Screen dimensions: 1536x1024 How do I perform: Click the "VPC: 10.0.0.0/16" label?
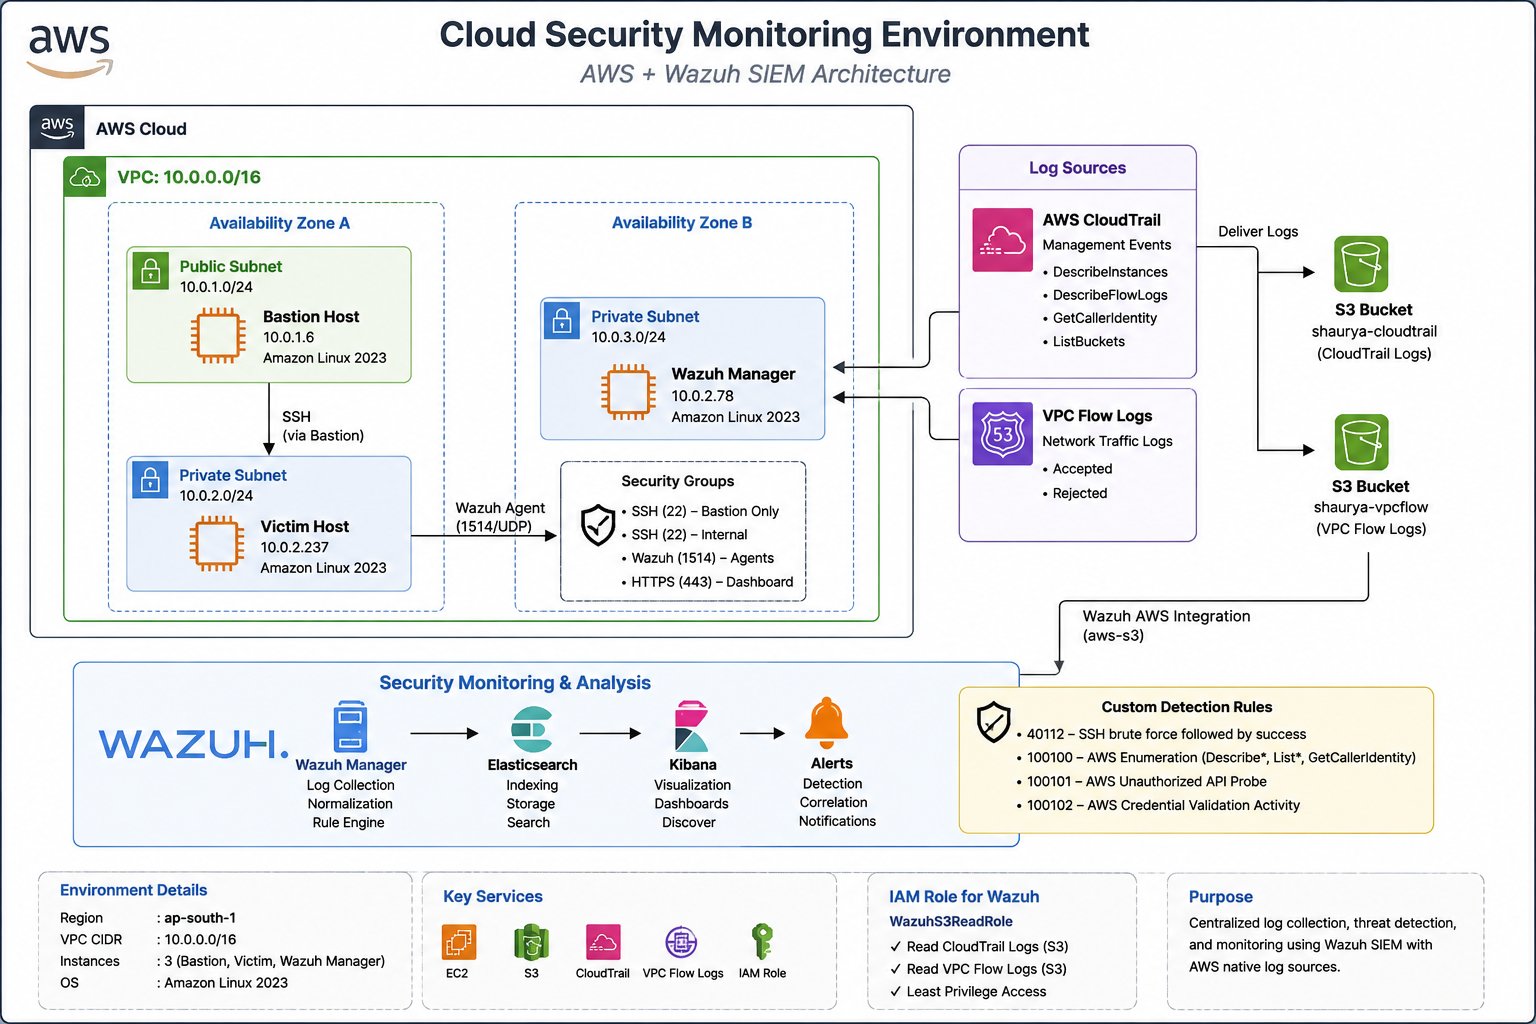[x=189, y=177]
